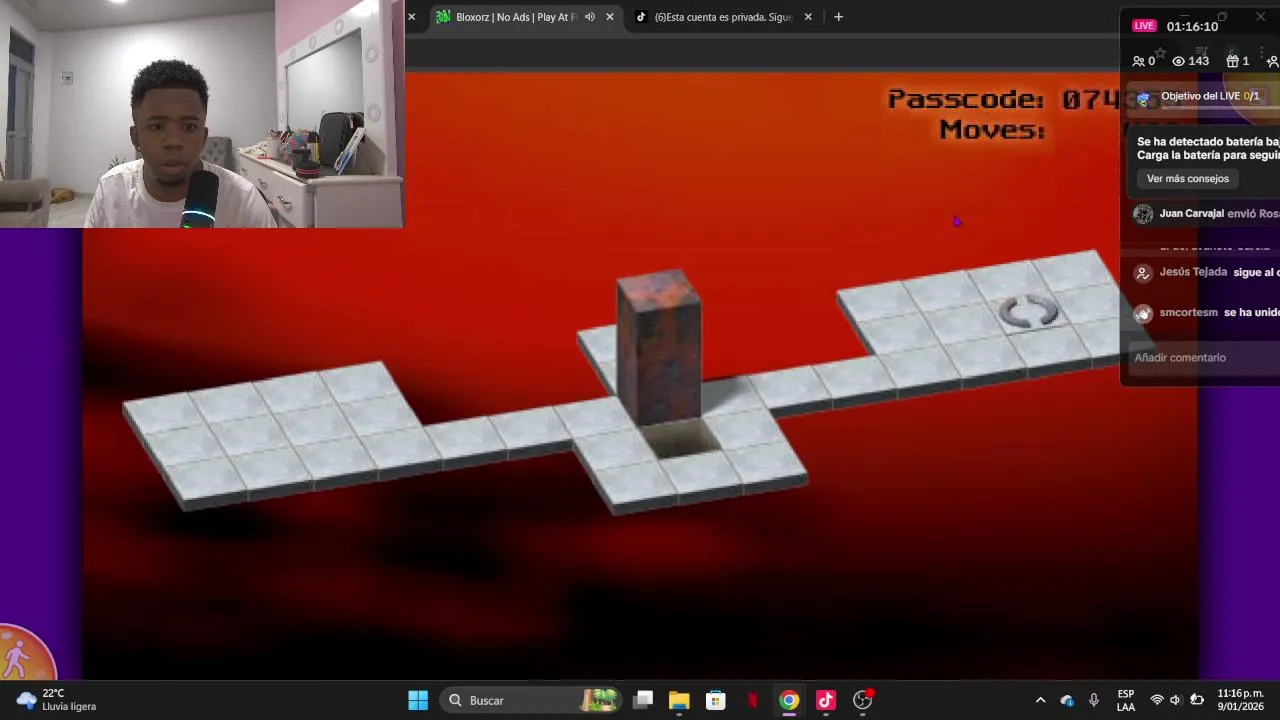Open the gifts counter showing 1
This screenshot has height=720, width=1280.
pyautogui.click(x=1238, y=61)
